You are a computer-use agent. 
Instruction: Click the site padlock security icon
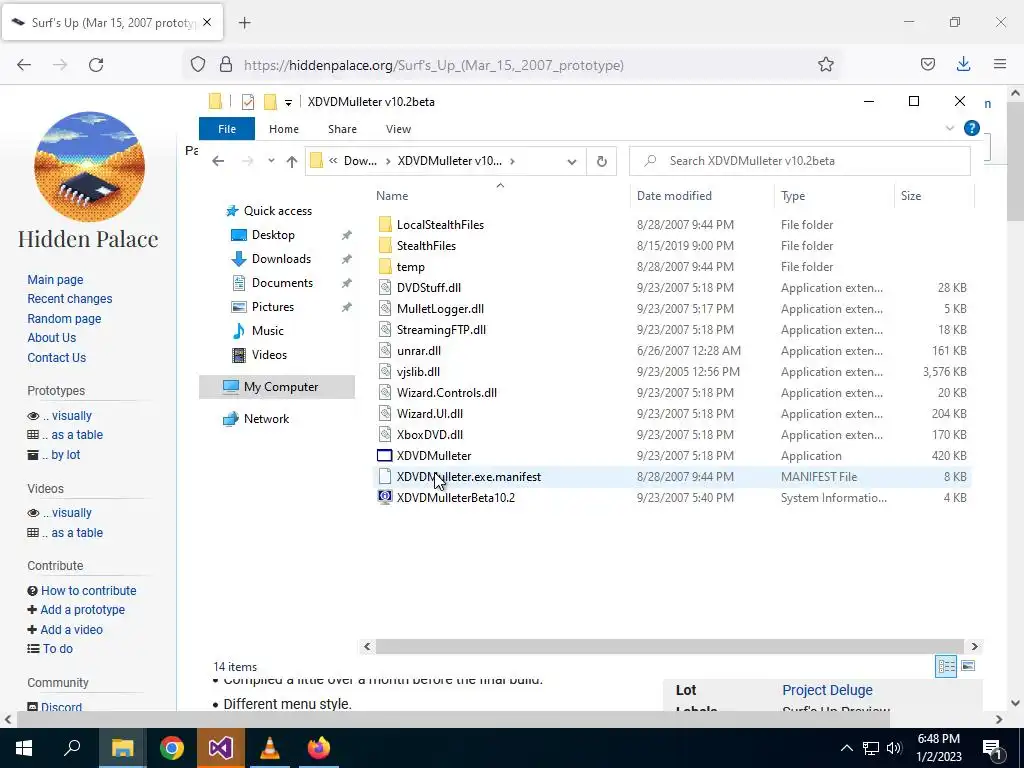coord(226,65)
